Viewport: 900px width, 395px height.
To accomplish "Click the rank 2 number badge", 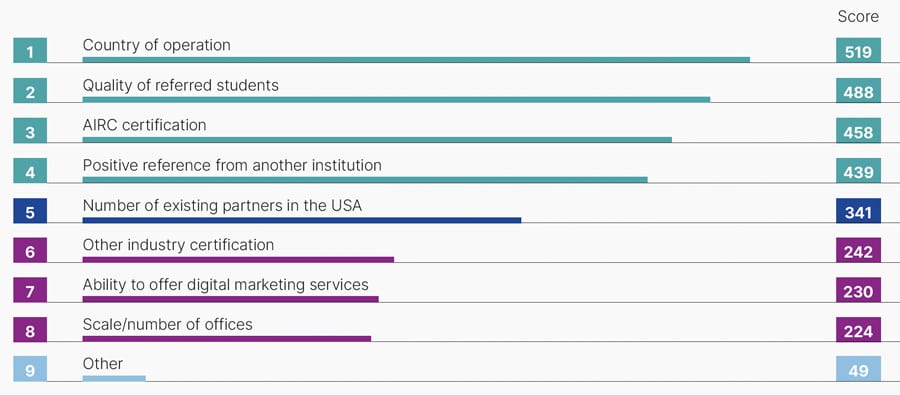I will pyautogui.click(x=30, y=90).
